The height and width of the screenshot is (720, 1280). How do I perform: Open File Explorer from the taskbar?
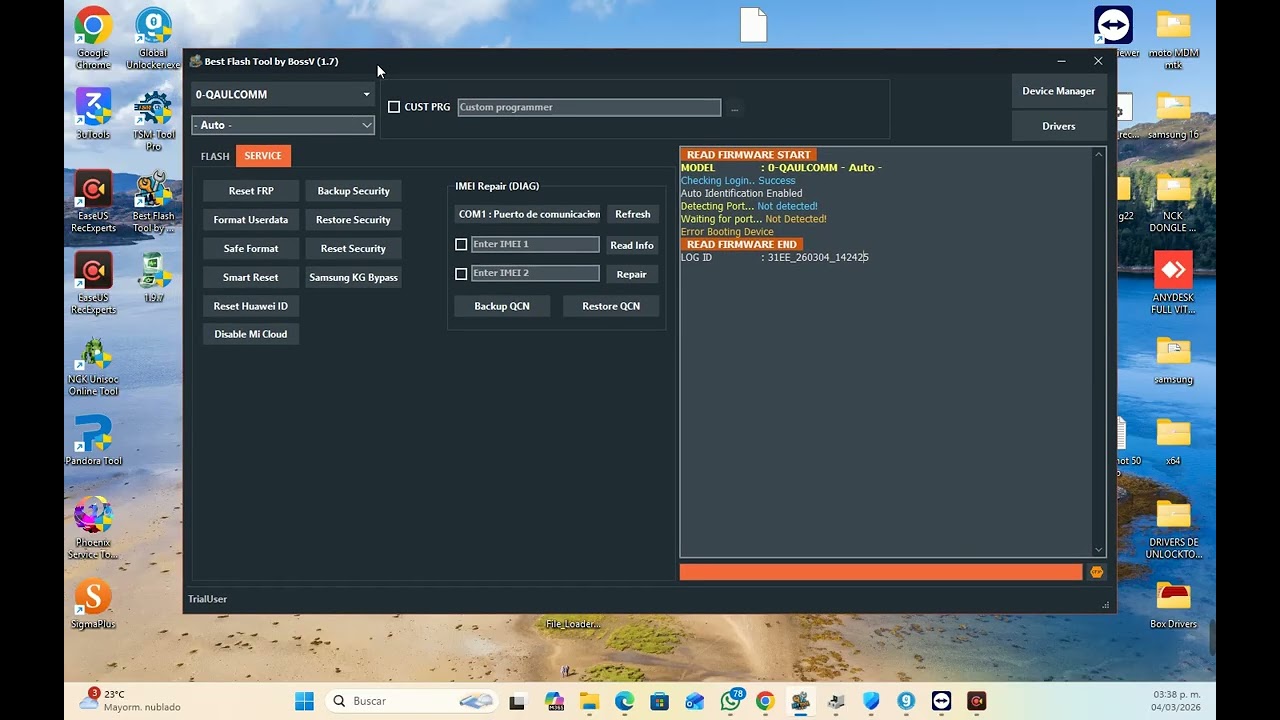click(x=589, y=701)
